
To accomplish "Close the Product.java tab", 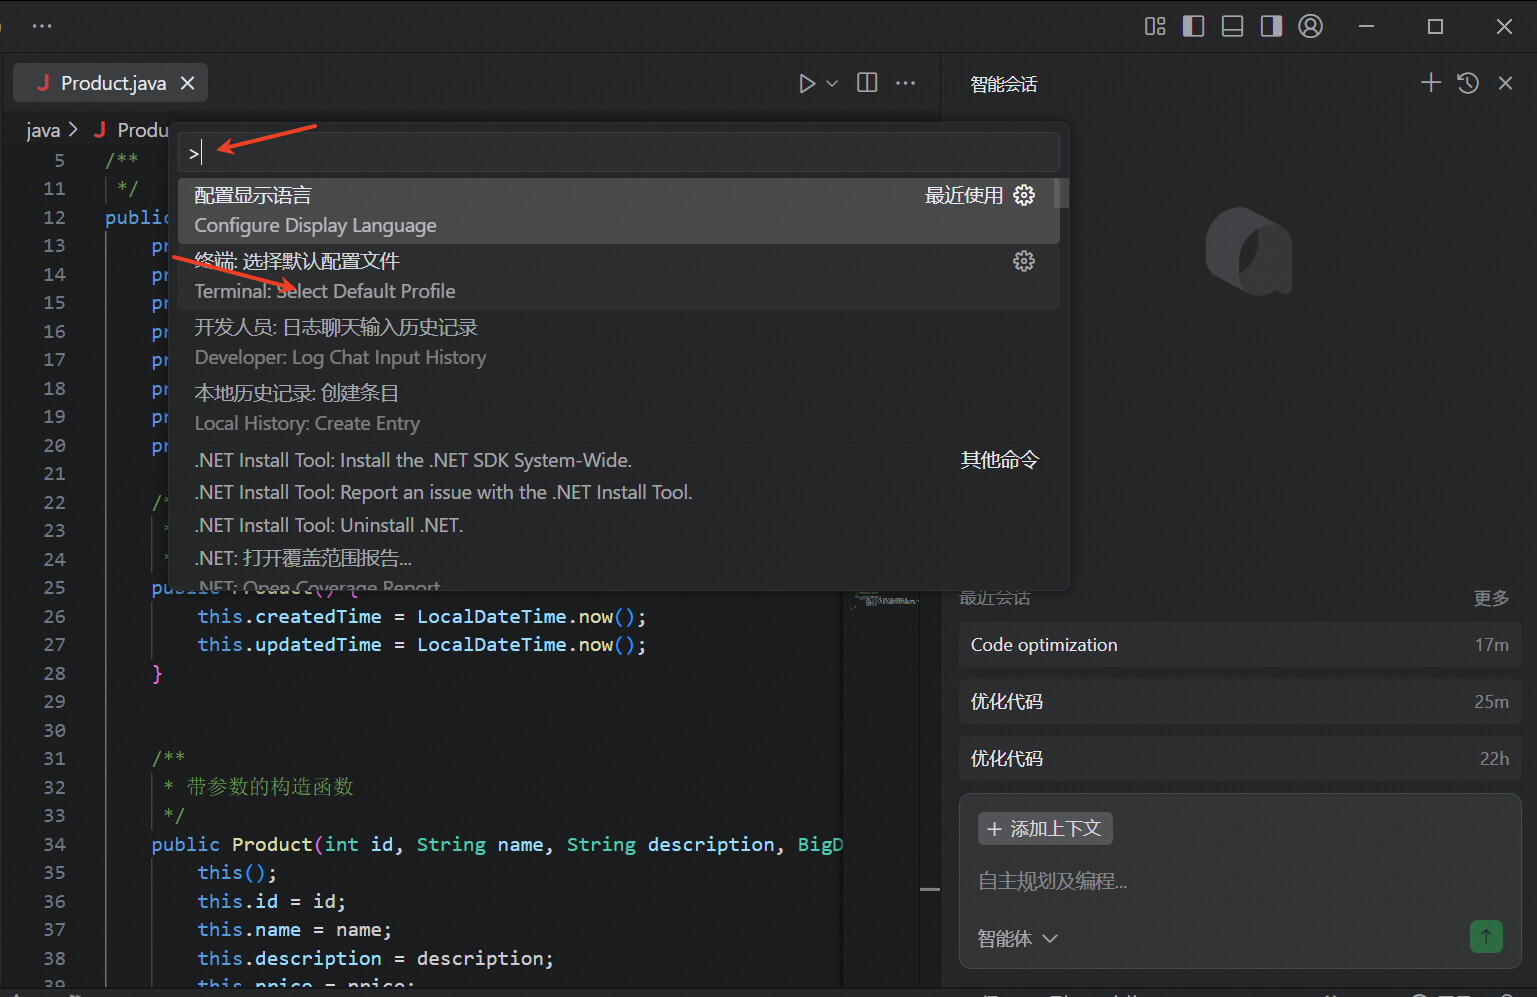I will tap(187, 83).
